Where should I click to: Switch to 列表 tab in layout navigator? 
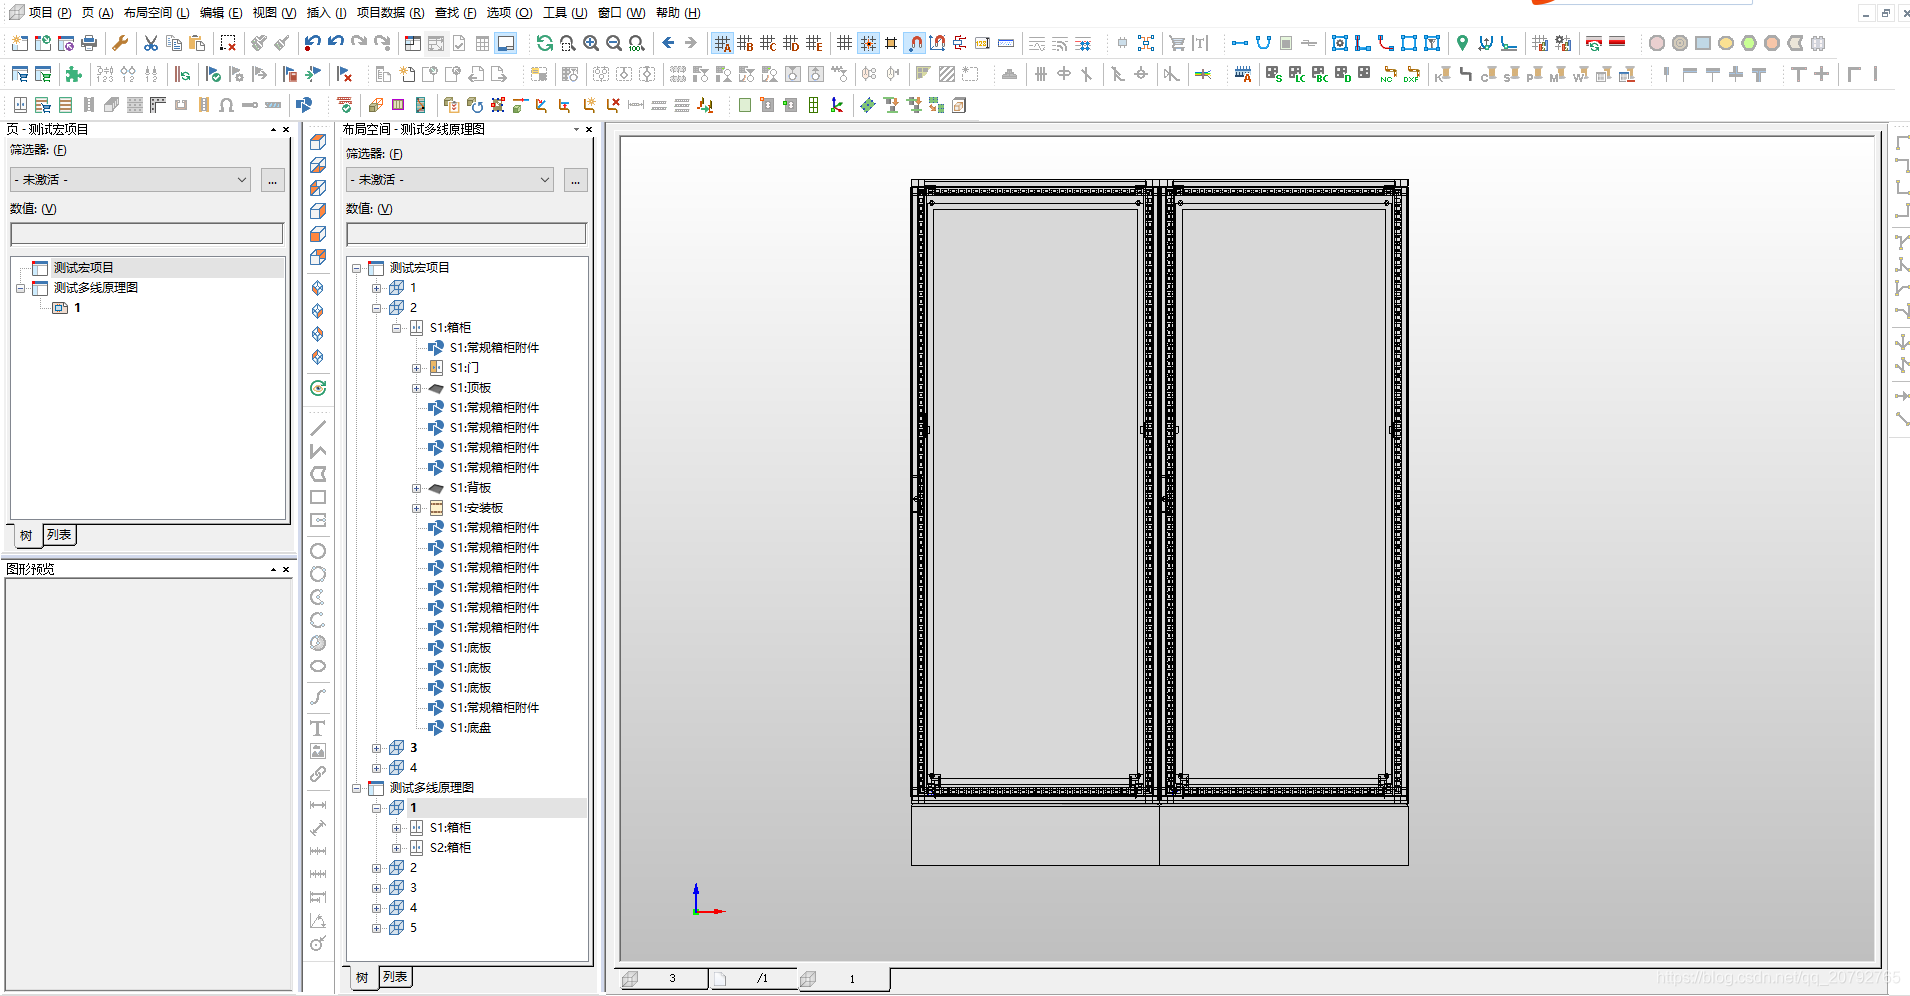click(x=395, y=977)
